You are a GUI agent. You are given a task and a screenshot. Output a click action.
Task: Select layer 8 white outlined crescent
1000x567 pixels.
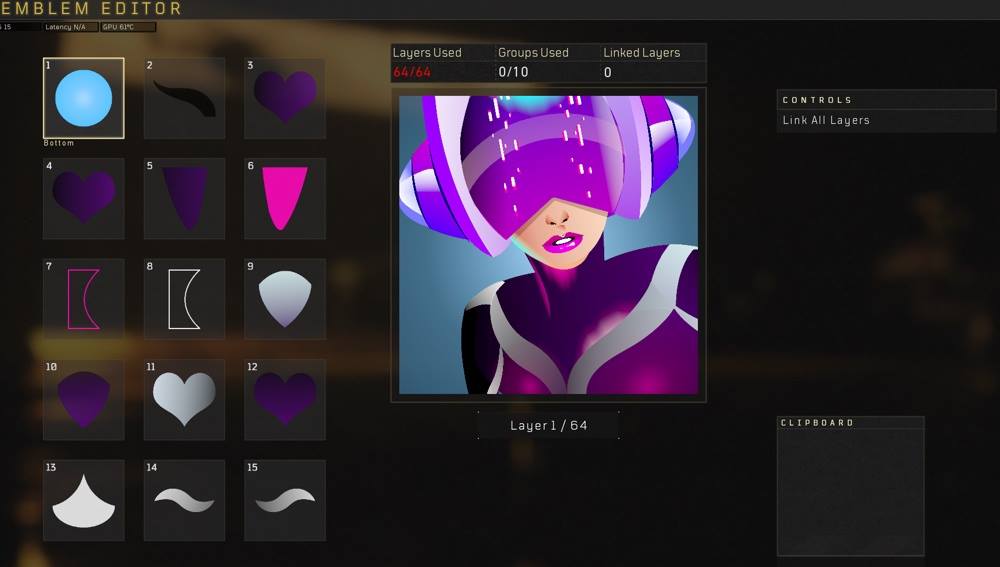[184, 299]
